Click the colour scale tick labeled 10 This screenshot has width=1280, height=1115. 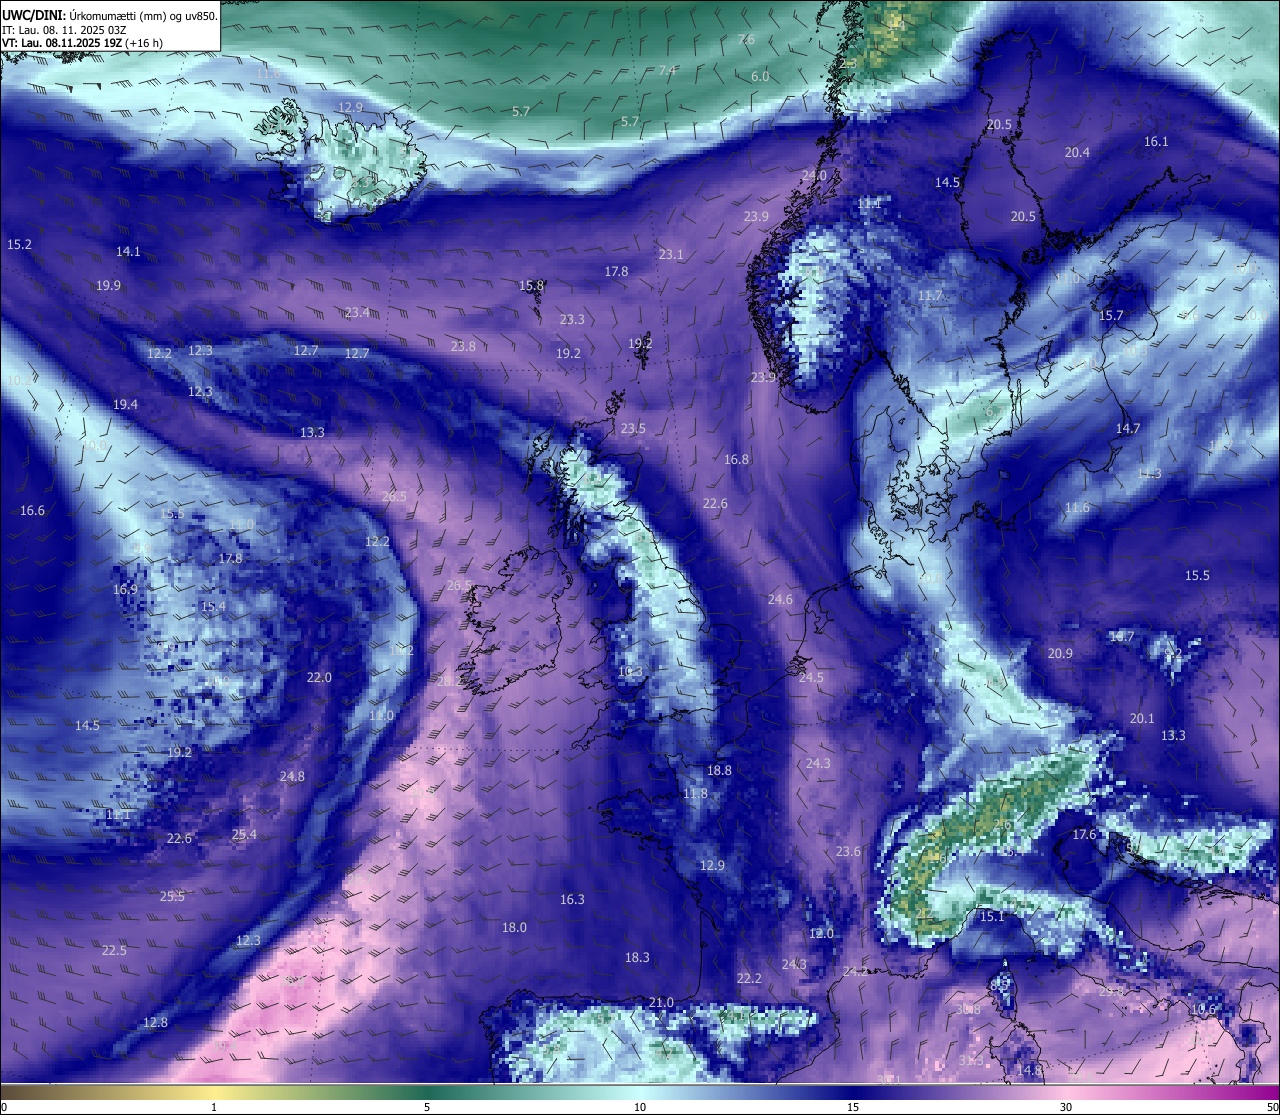click(x=640, y=1107)
